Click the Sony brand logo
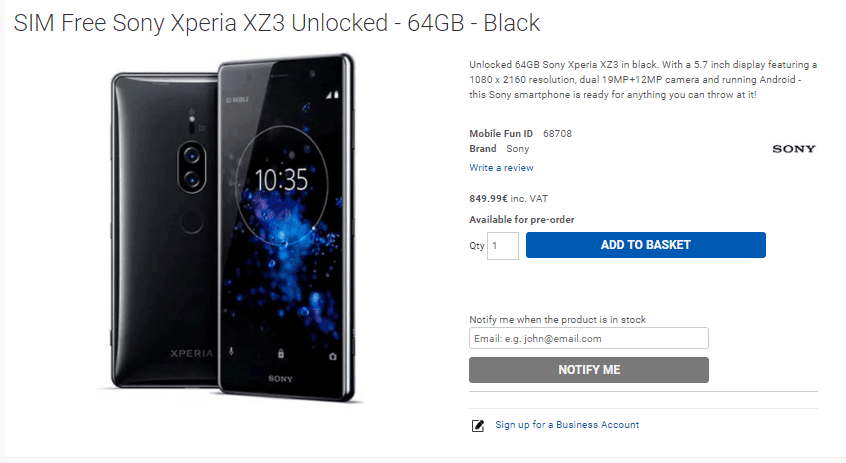Image resolution: width=846 pixels, height=463 pixels. coord(794,149)
